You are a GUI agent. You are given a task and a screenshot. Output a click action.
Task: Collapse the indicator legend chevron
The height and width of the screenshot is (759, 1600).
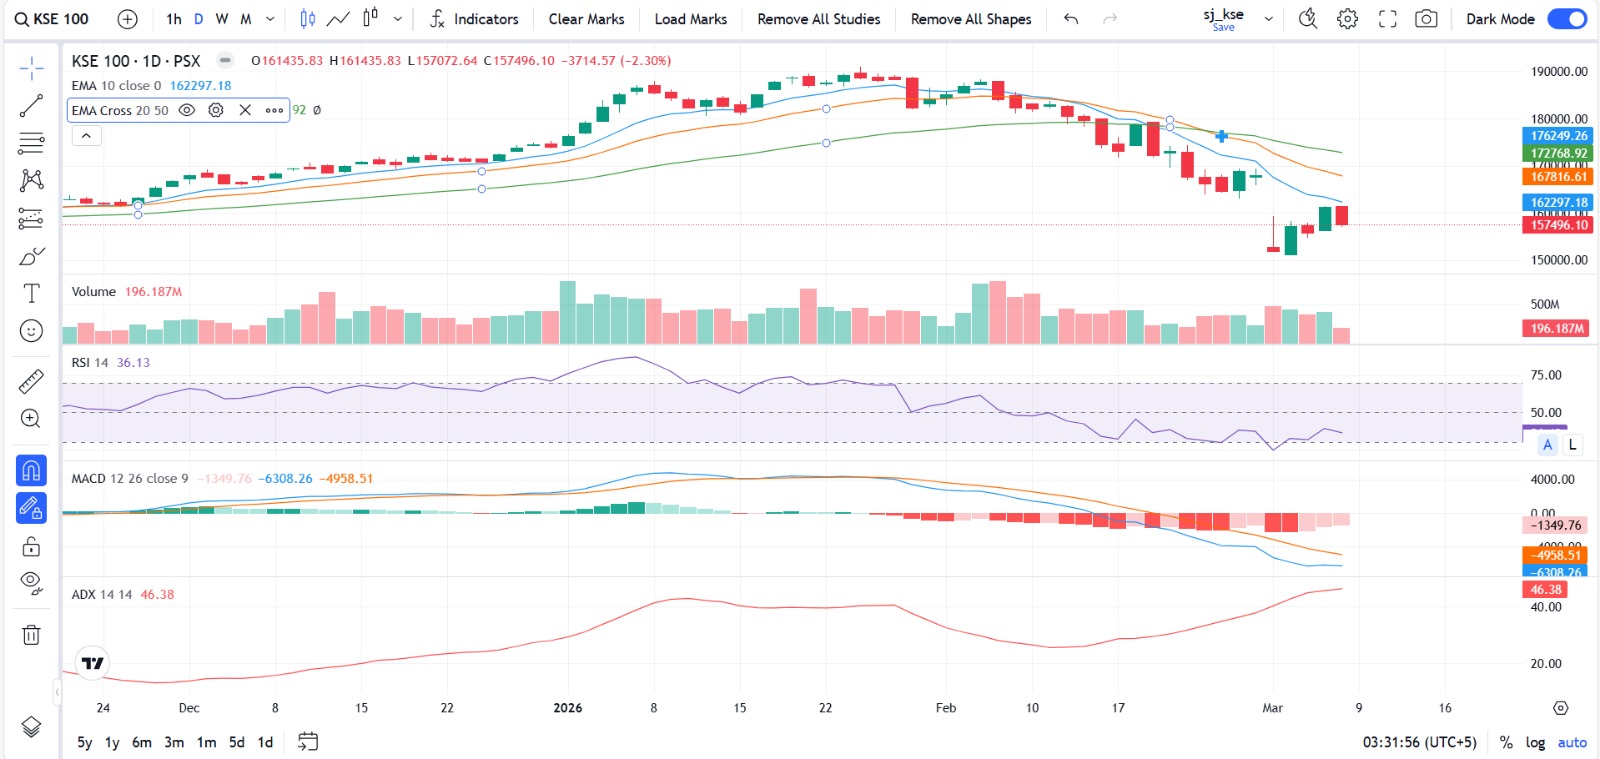(x=87, y=136)
